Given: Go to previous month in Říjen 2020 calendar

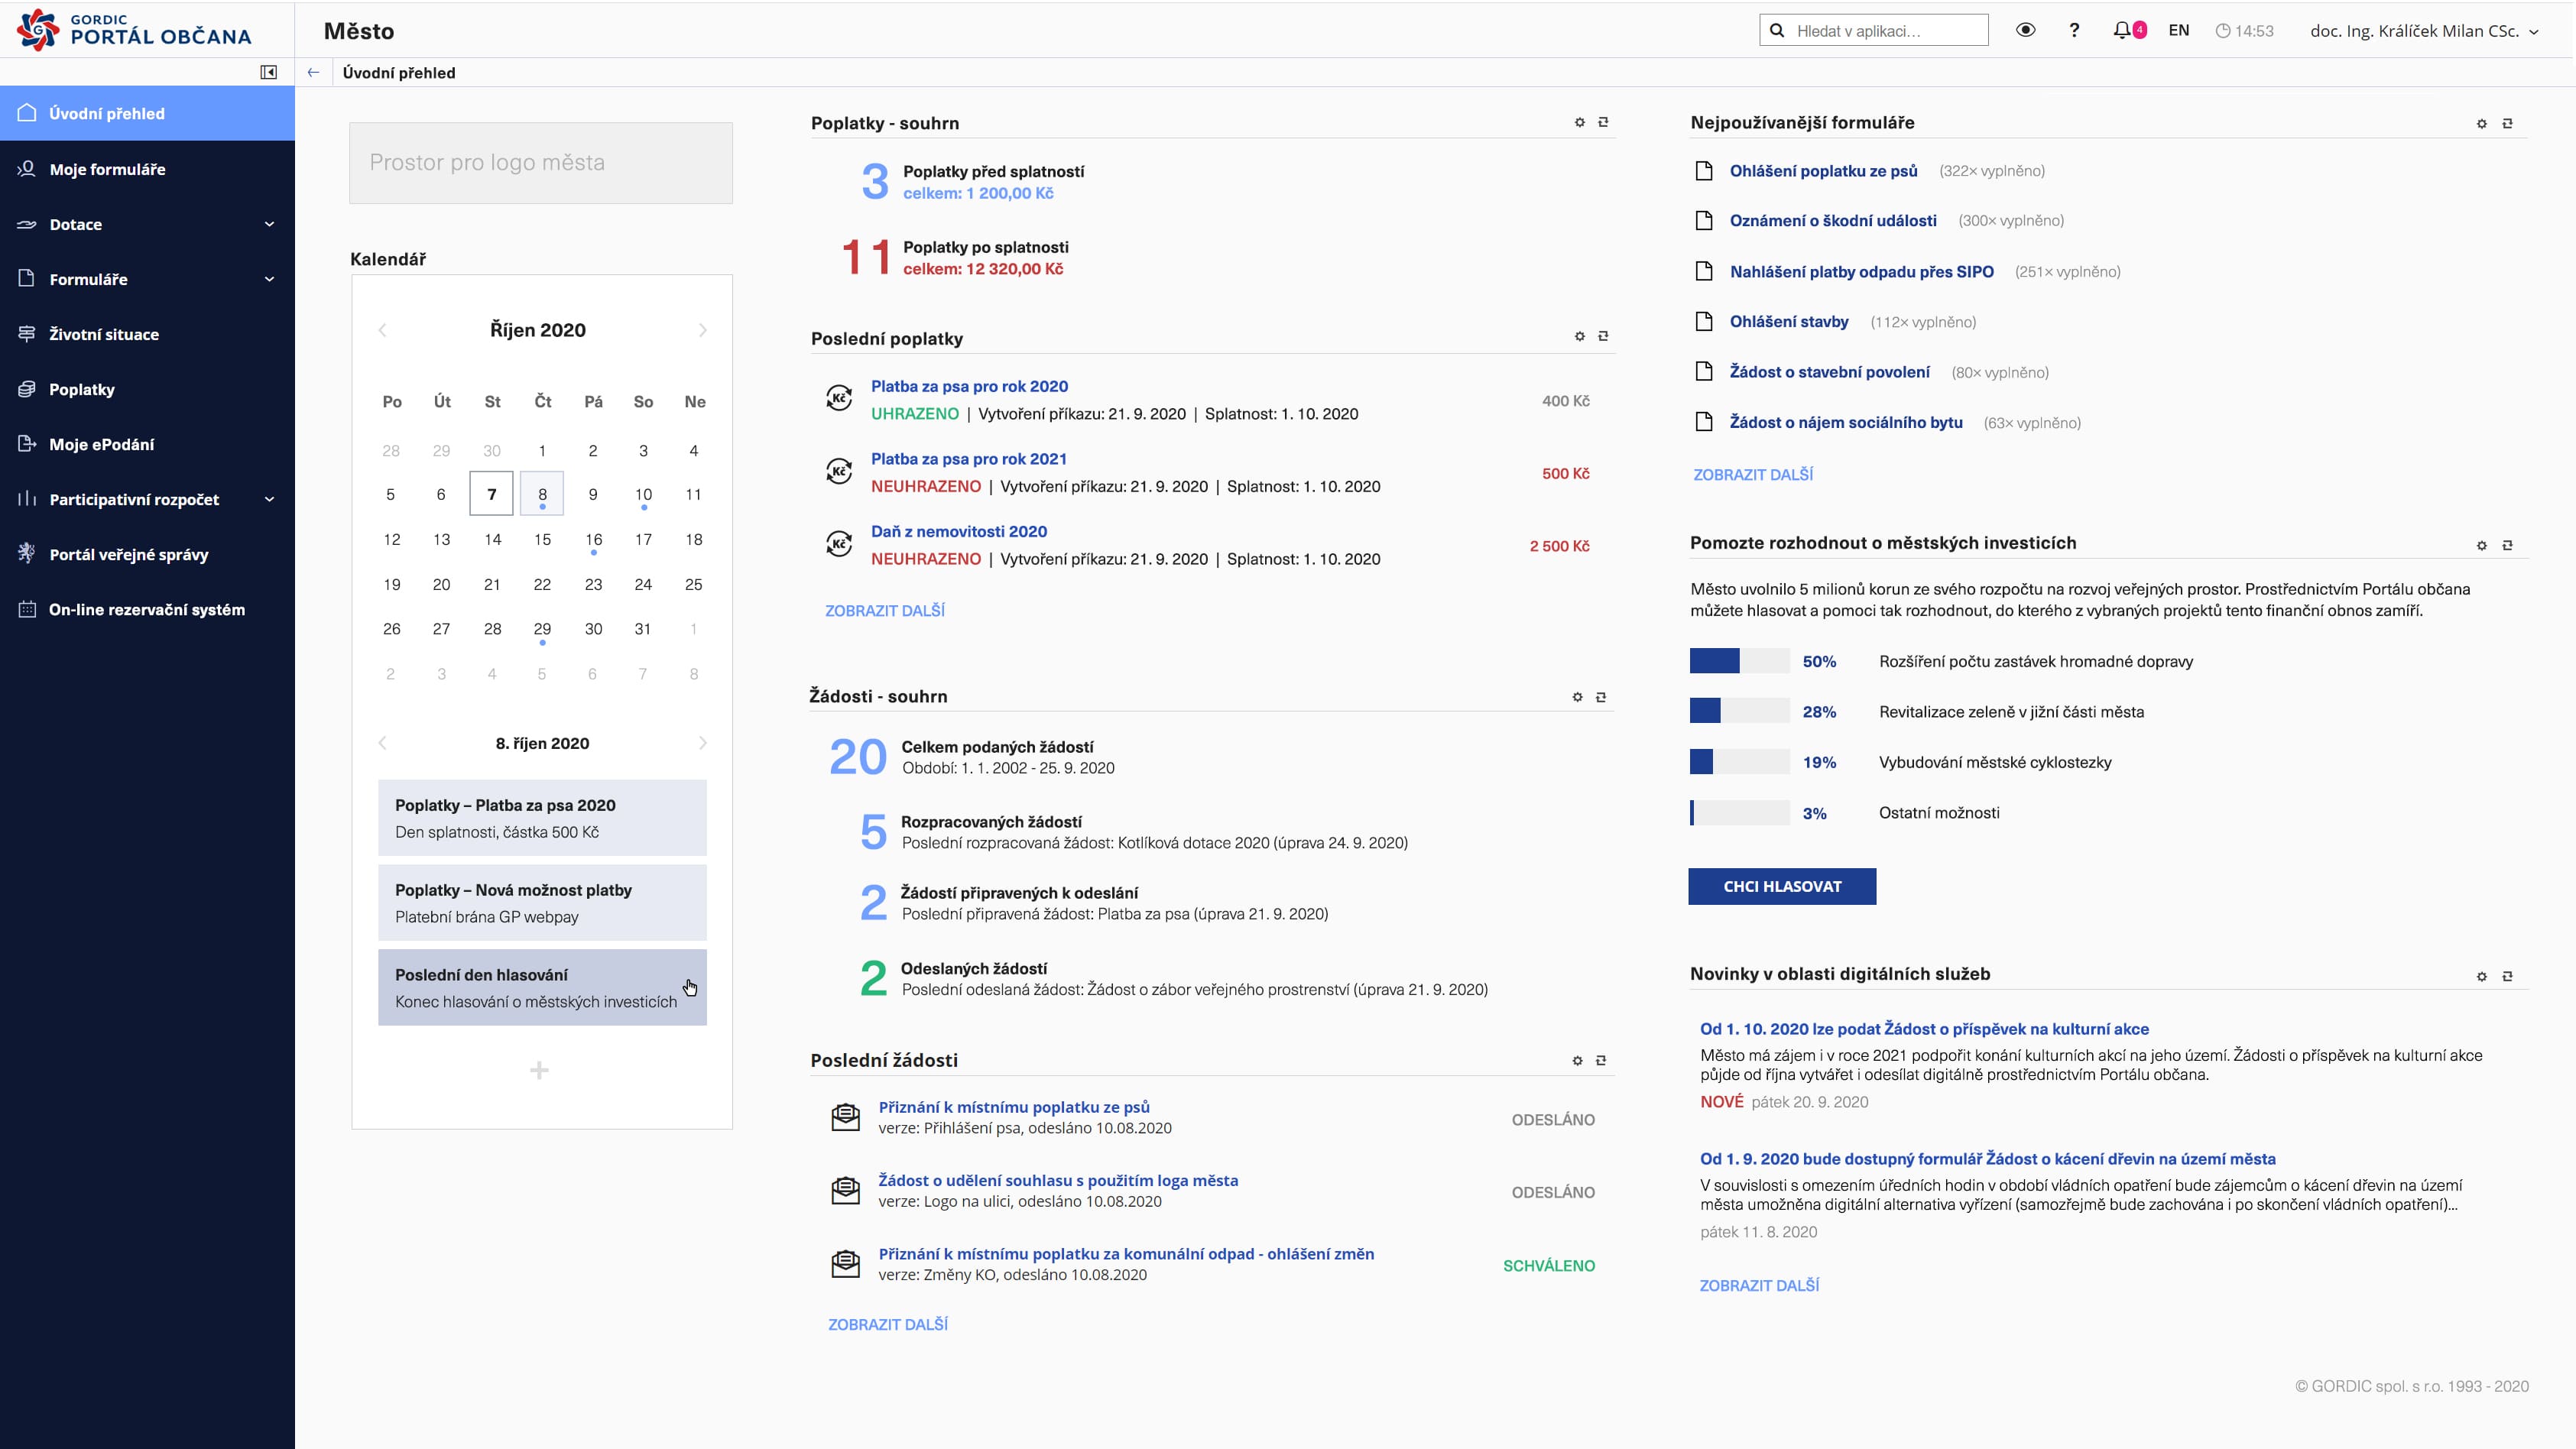Looking at the screenshot, I should click(382, 330).
